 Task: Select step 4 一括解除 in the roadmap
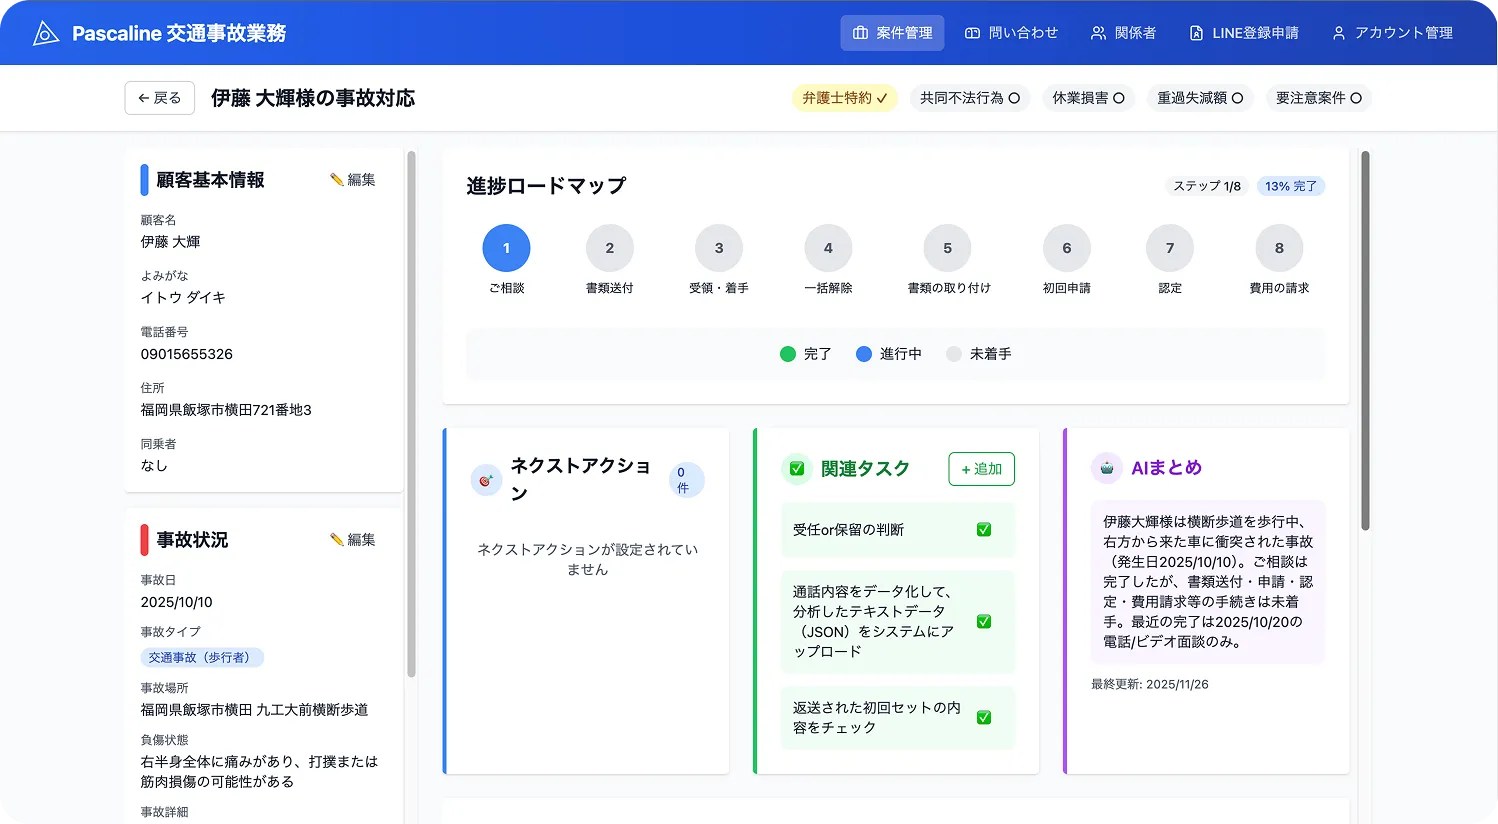[x=828, y=247]
